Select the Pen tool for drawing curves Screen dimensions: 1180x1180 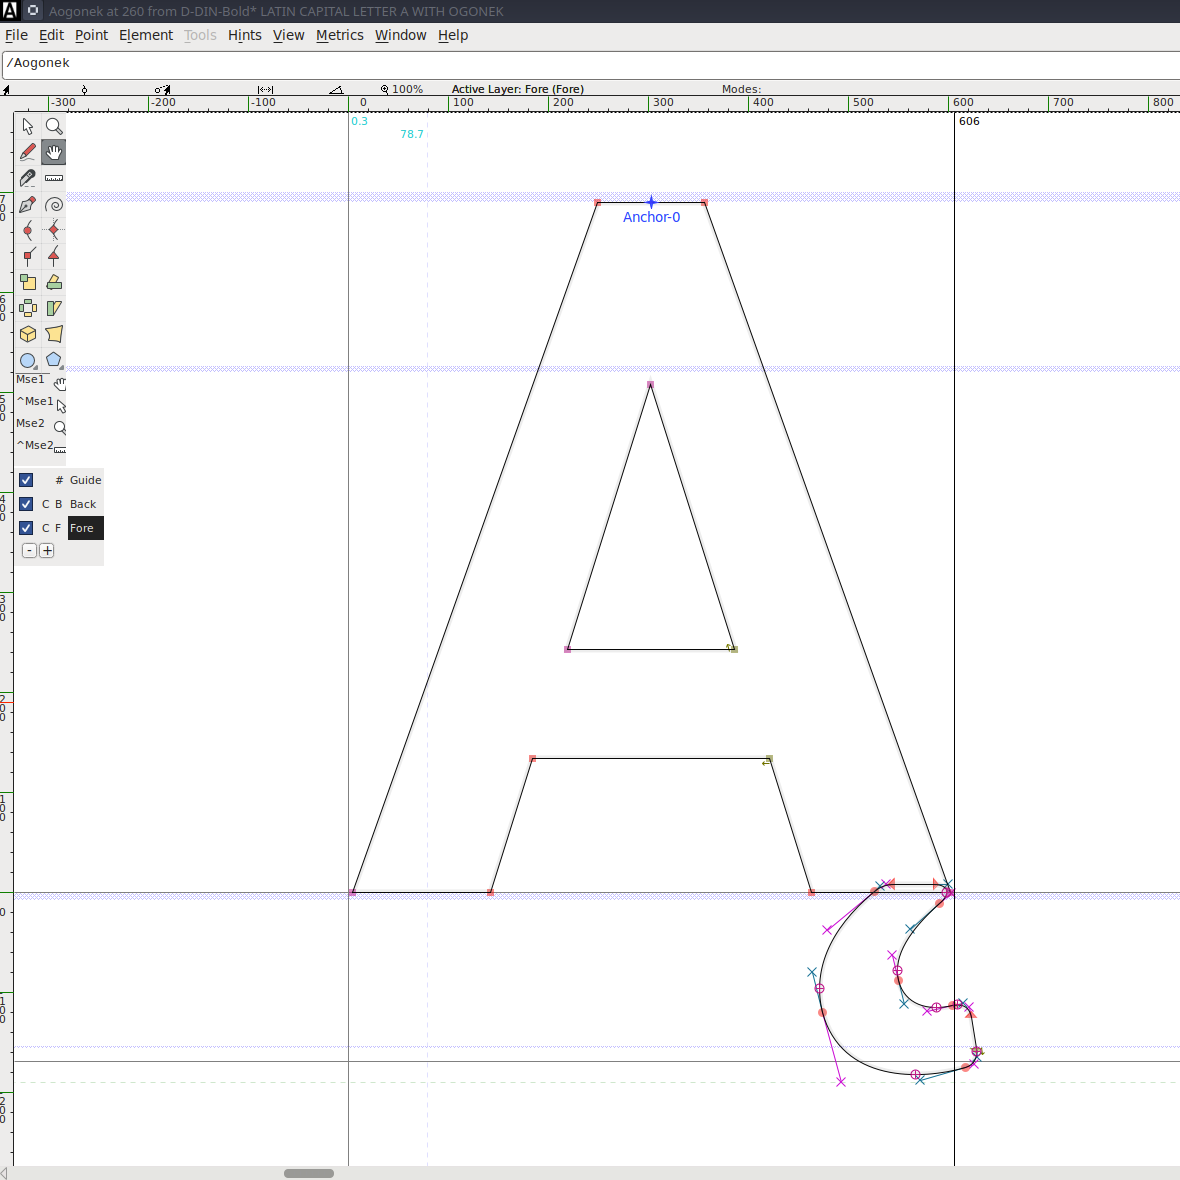click(x=28, y=204)
